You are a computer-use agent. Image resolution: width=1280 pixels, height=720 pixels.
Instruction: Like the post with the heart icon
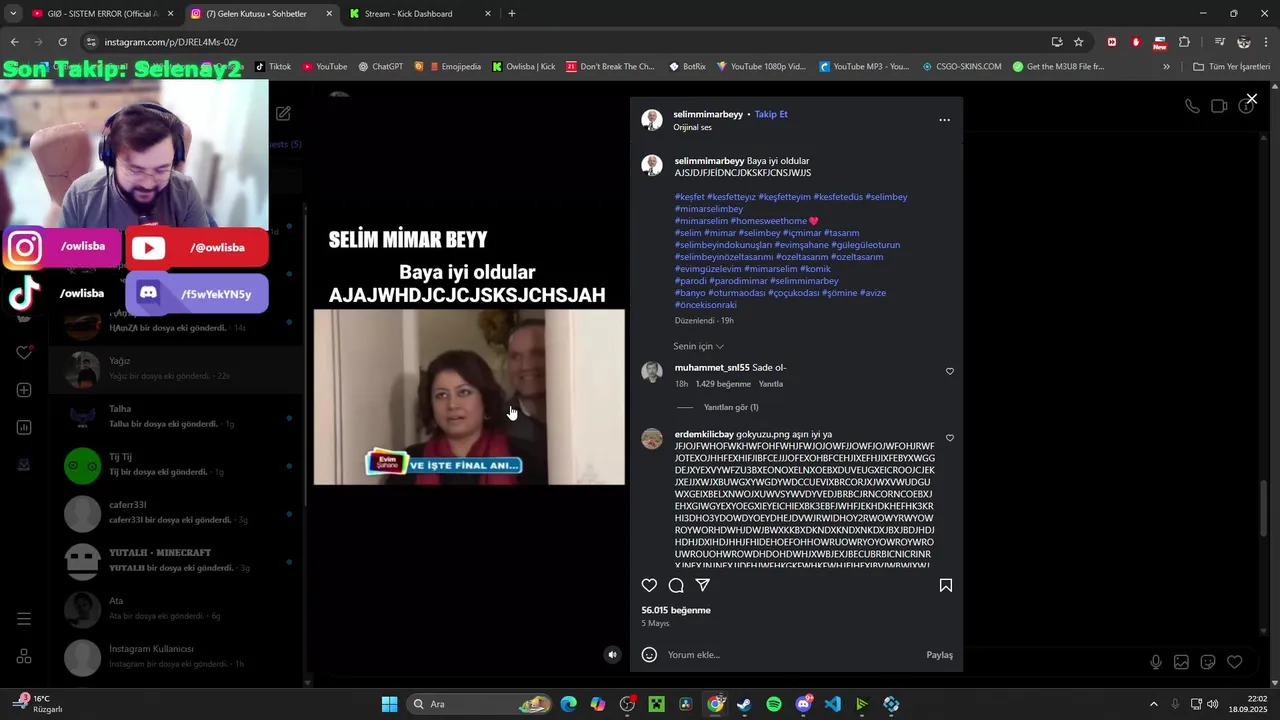tap(649, 586)
